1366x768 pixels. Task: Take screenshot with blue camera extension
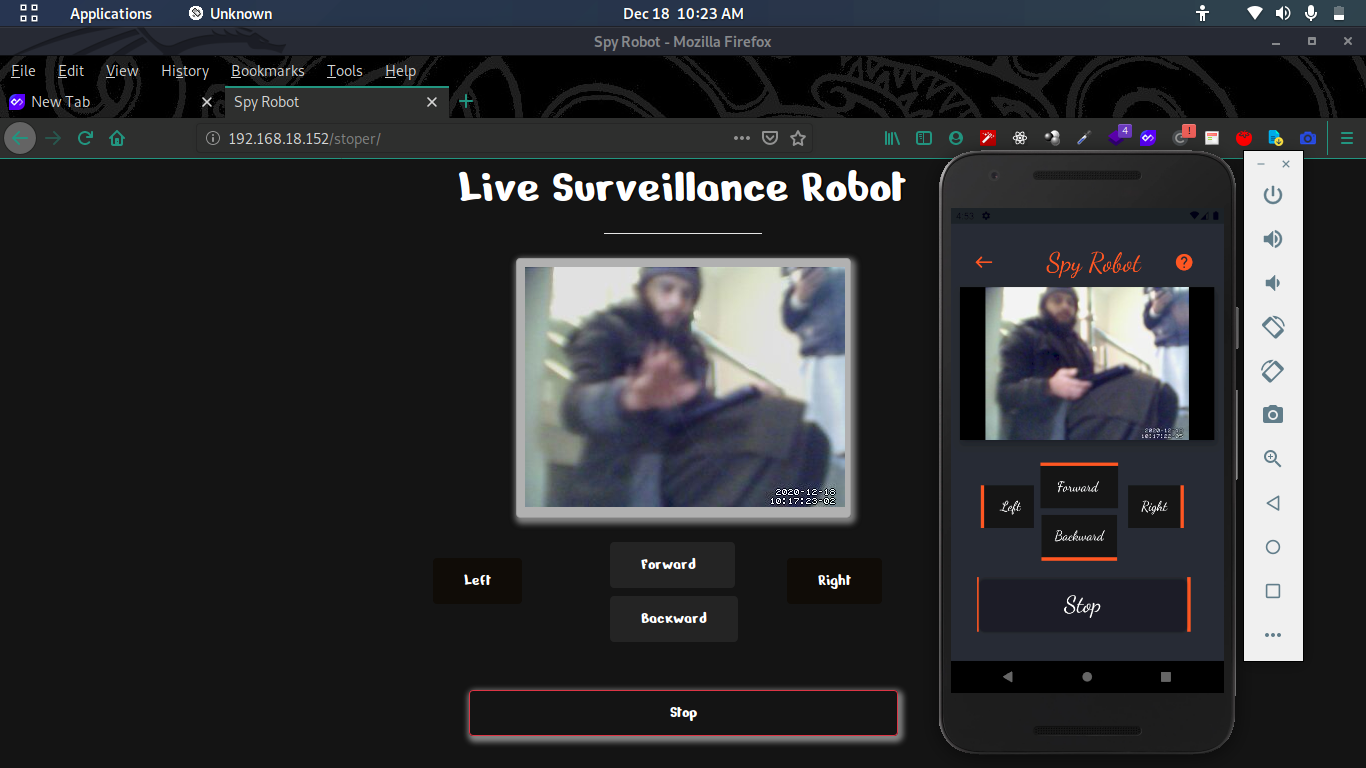[x=1307, y=138]
